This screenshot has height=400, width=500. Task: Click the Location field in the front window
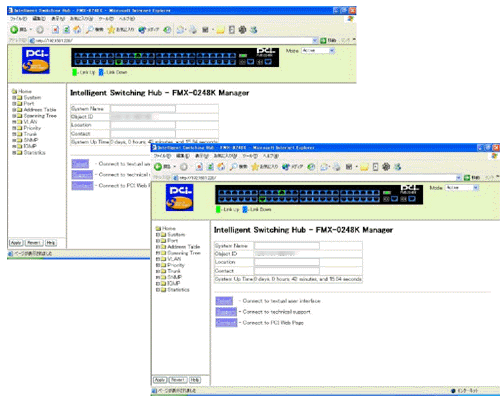(287, 262)
